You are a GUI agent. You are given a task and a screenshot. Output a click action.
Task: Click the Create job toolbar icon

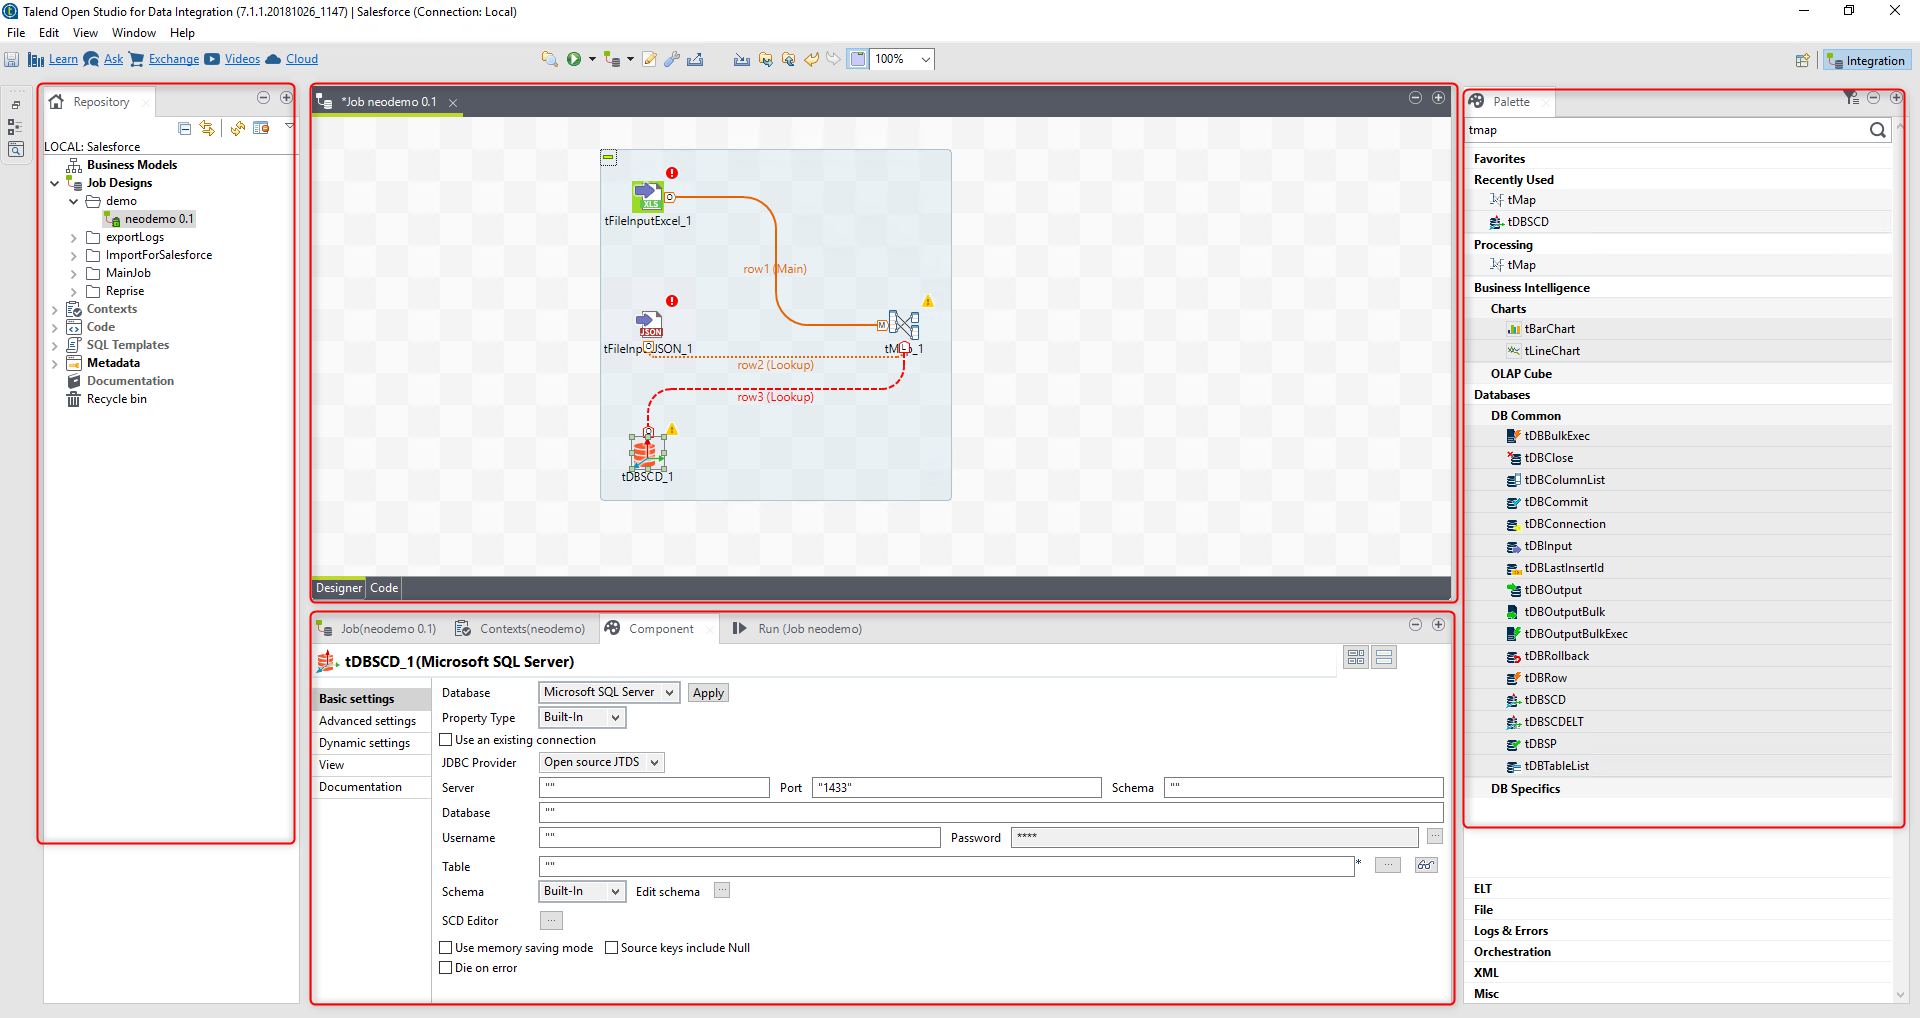pos(612,59)
